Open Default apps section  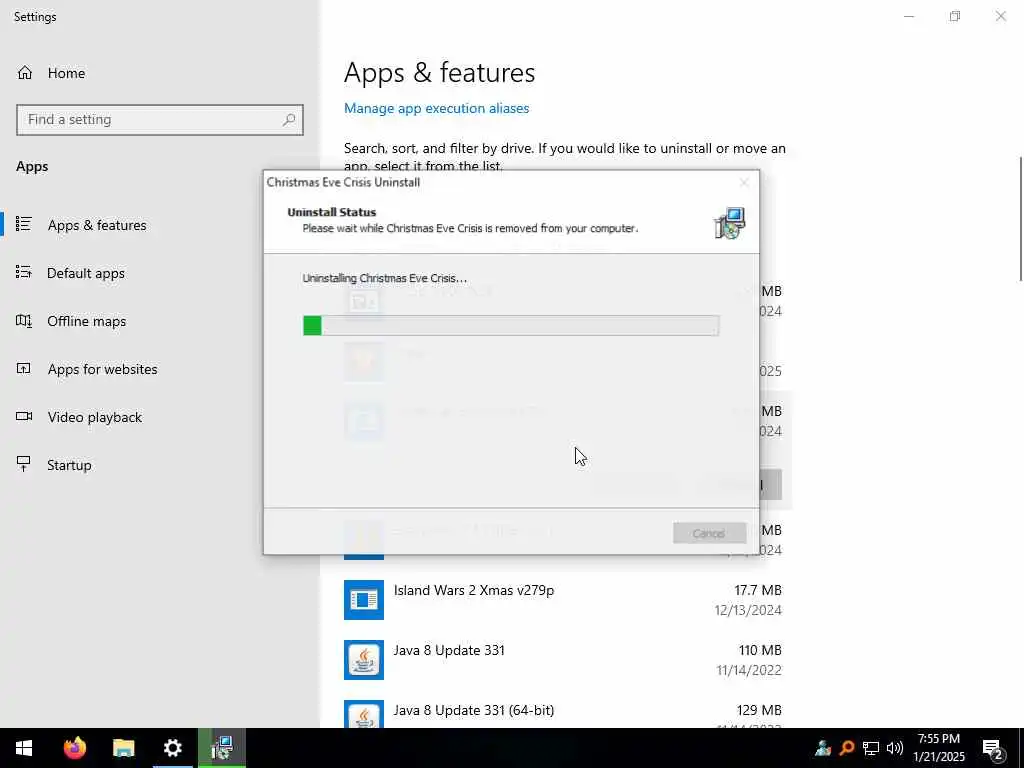coord(86,273)
